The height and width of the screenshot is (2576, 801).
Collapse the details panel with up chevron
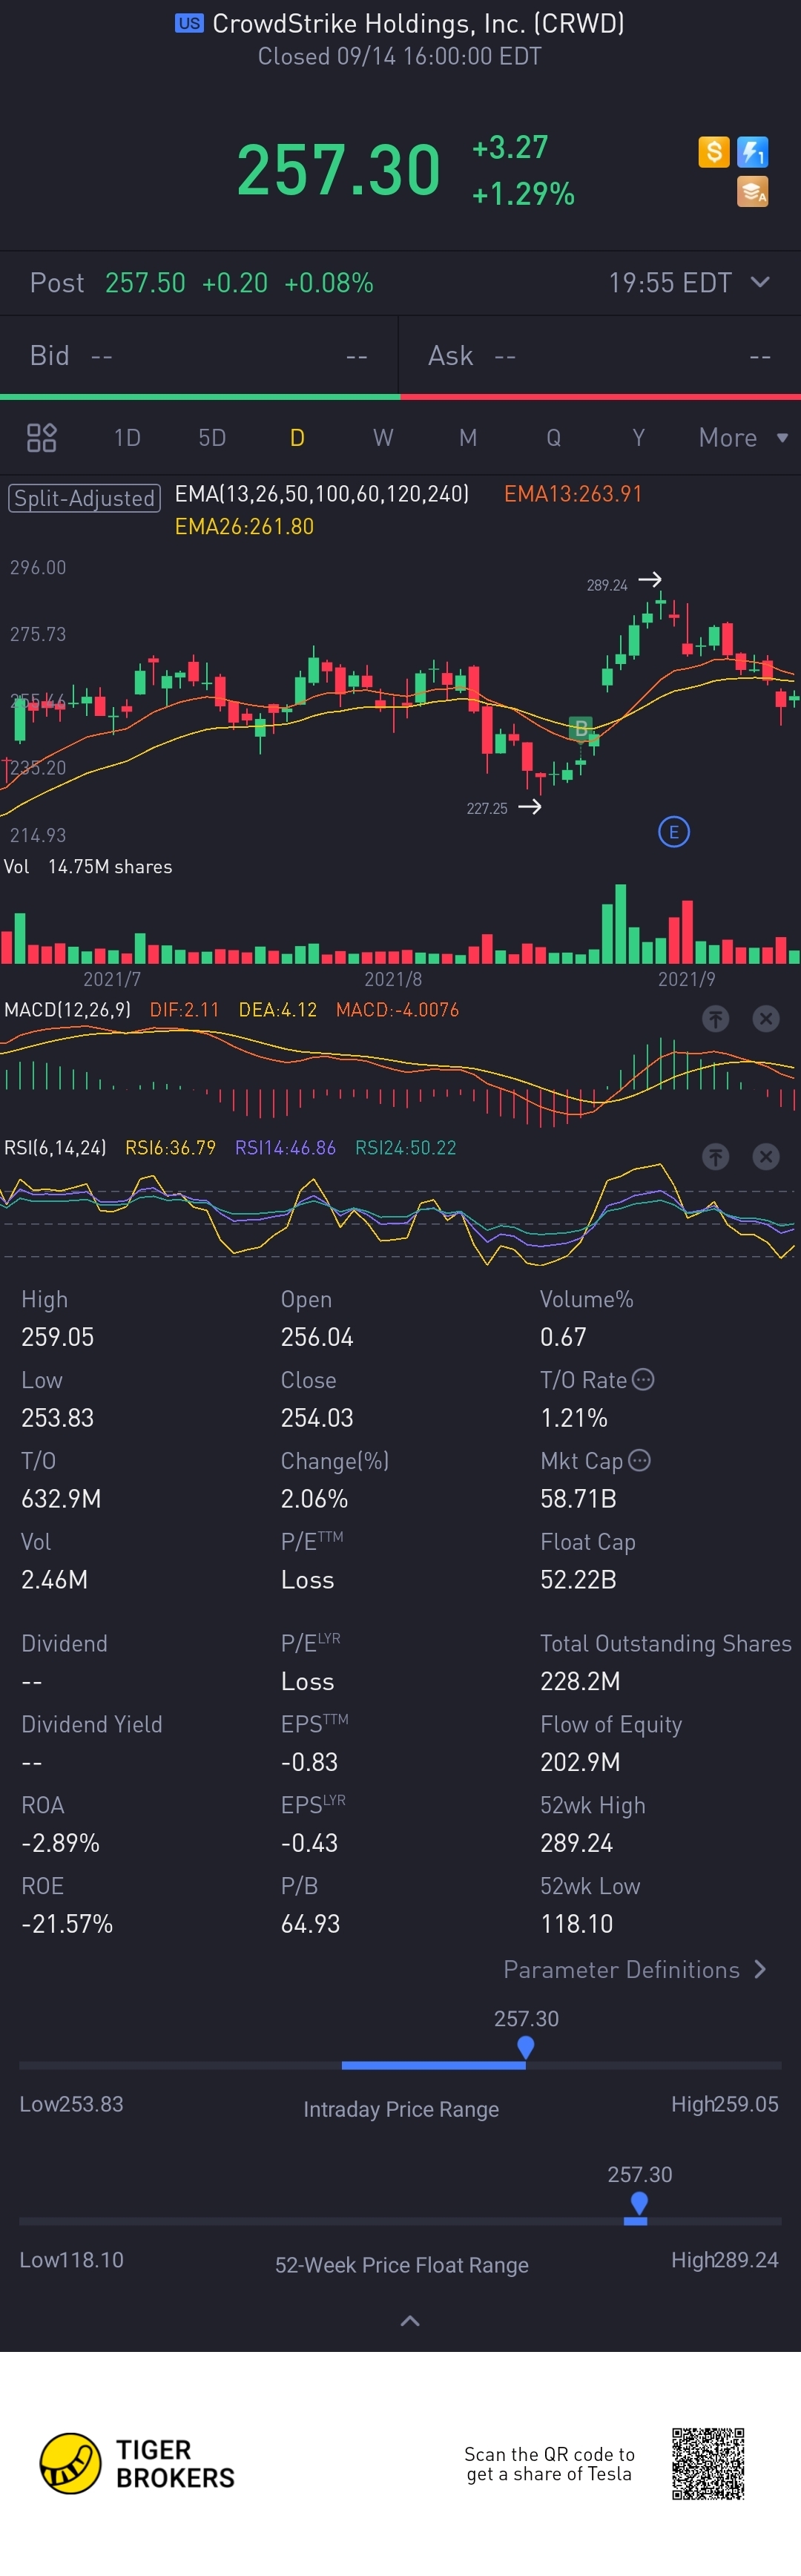tap(410, 2320)
